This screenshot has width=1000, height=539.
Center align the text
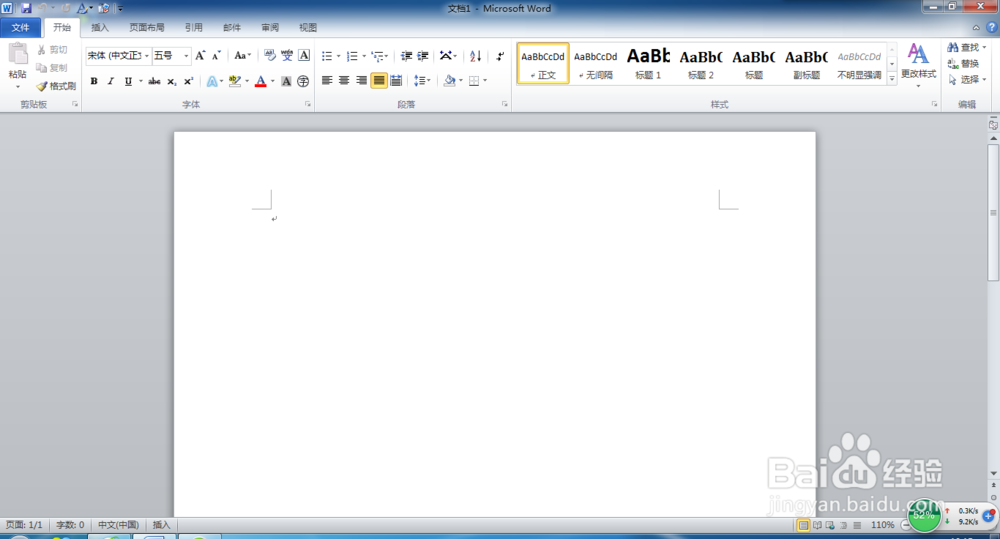click(344, 80)
